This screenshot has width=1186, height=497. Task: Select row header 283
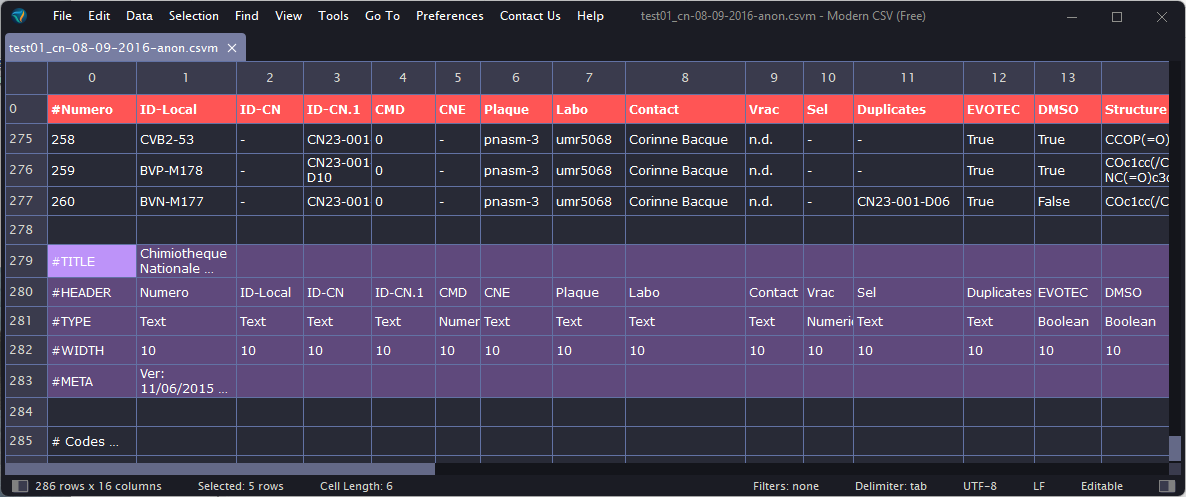(26, 381)
